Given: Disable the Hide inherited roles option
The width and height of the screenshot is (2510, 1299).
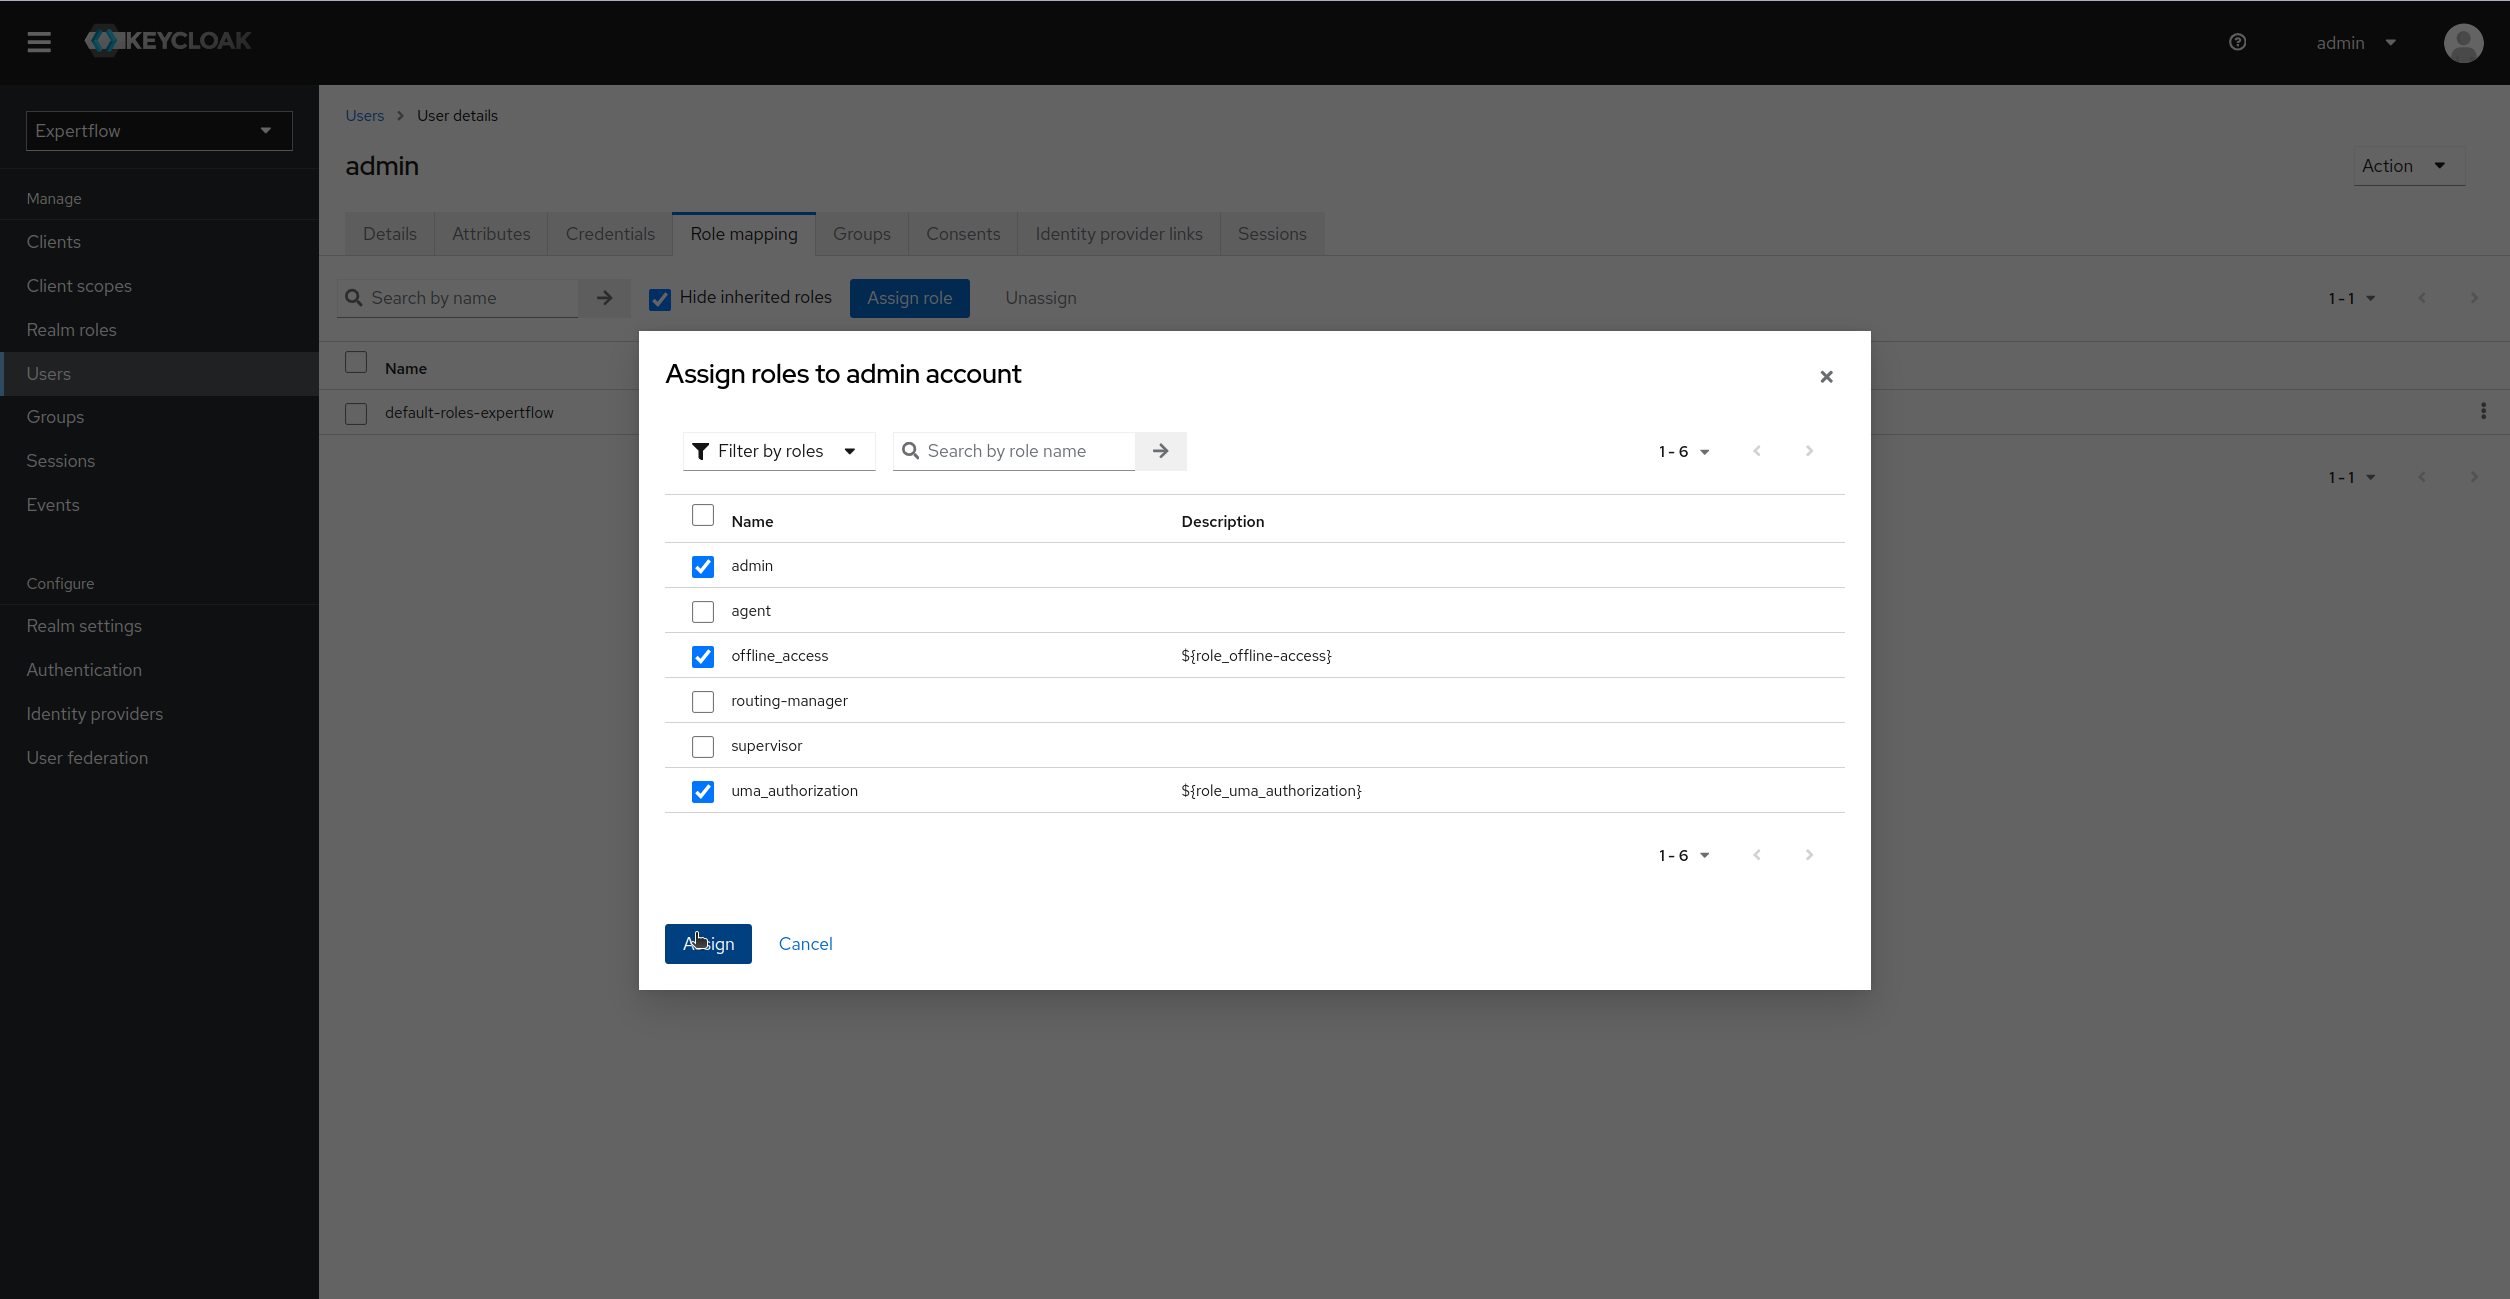Looking at the screenshot, I should point(660,298).
